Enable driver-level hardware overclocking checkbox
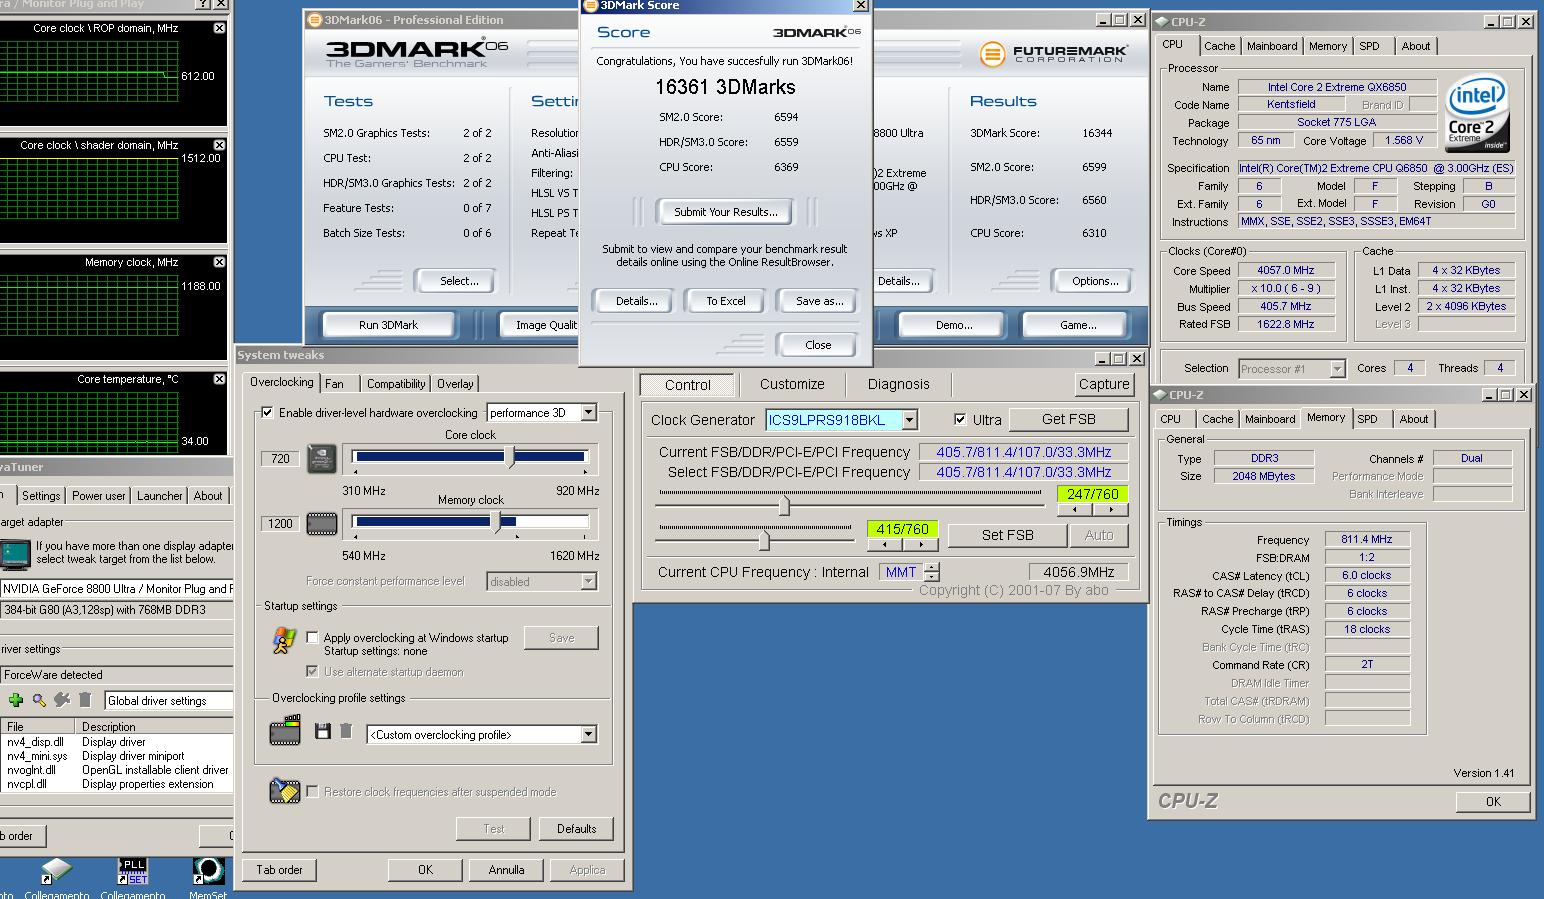The height and width of the screenshot is (899, 1544). [x=267, y=412]
